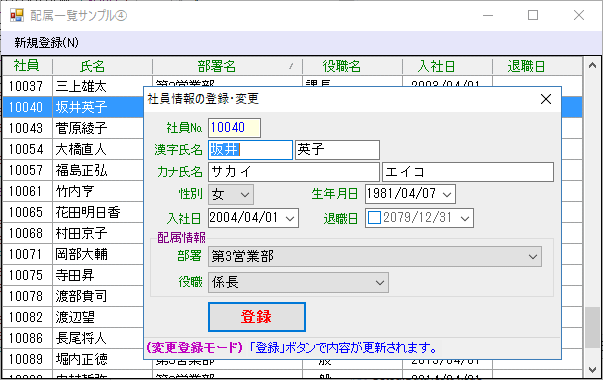603x380 pixels.
Task: Click the list scrollbar down arrow
Action: coord(592,370)
